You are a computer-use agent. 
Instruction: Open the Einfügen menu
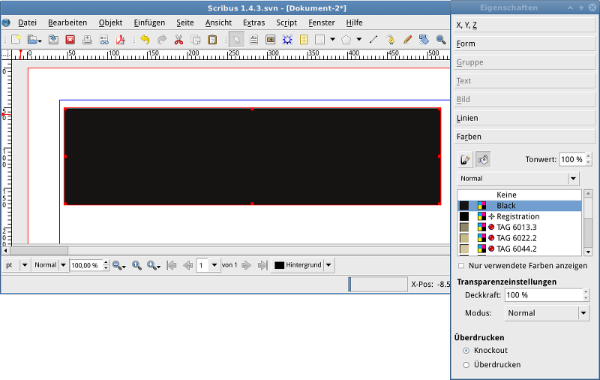149,23
